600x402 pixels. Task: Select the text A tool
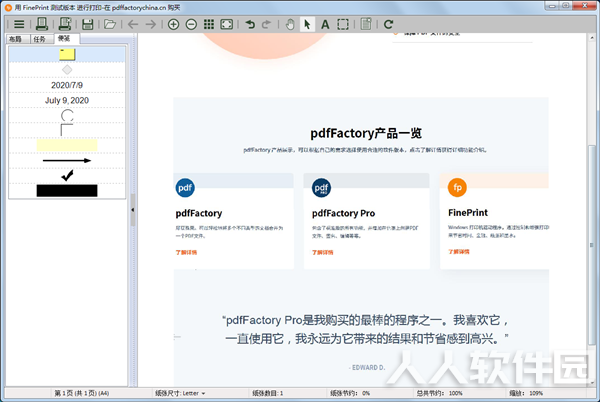(x=325, y=24)
